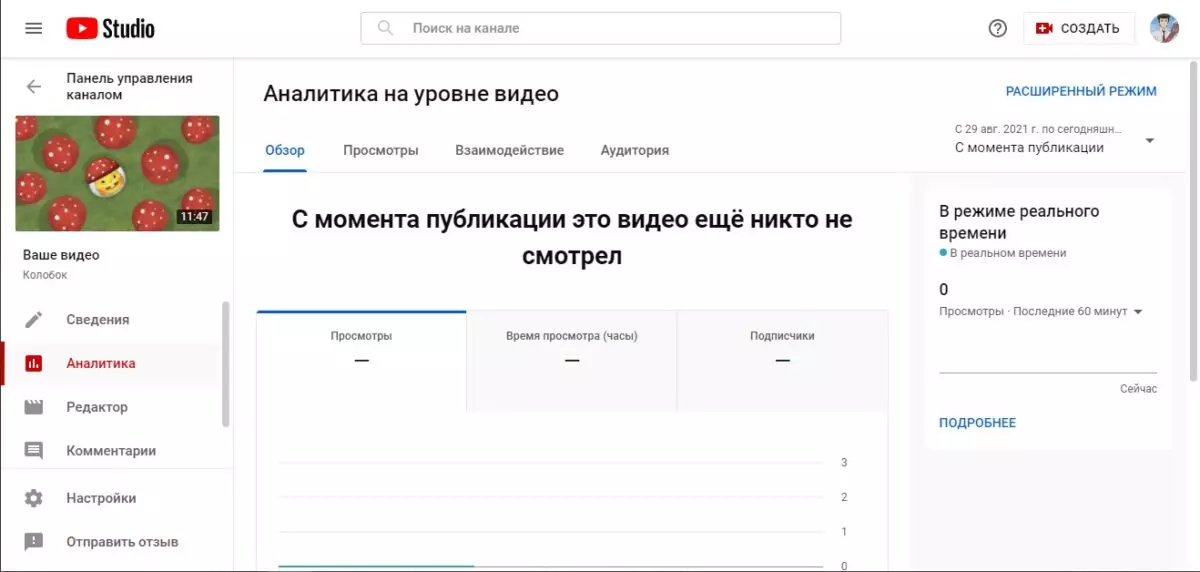The image size is (1200, 572).
Task: Click the search field Поиск на канале
Action: 601,28
